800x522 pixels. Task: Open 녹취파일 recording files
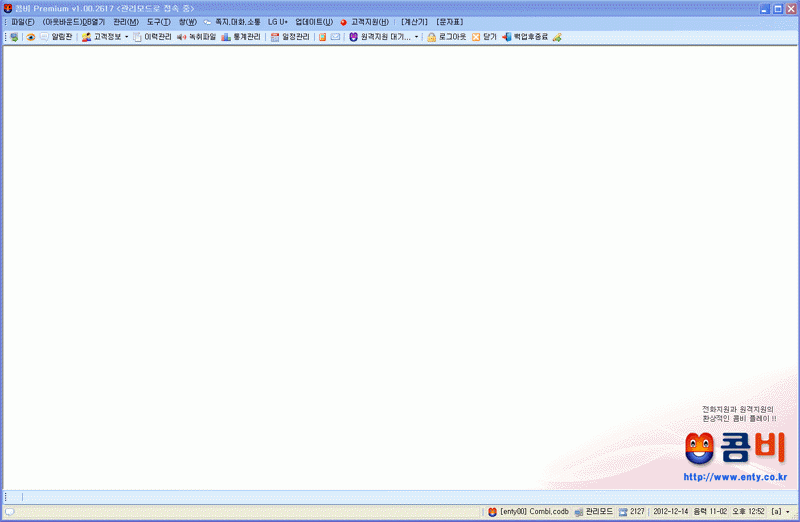[x=203, y=37]
